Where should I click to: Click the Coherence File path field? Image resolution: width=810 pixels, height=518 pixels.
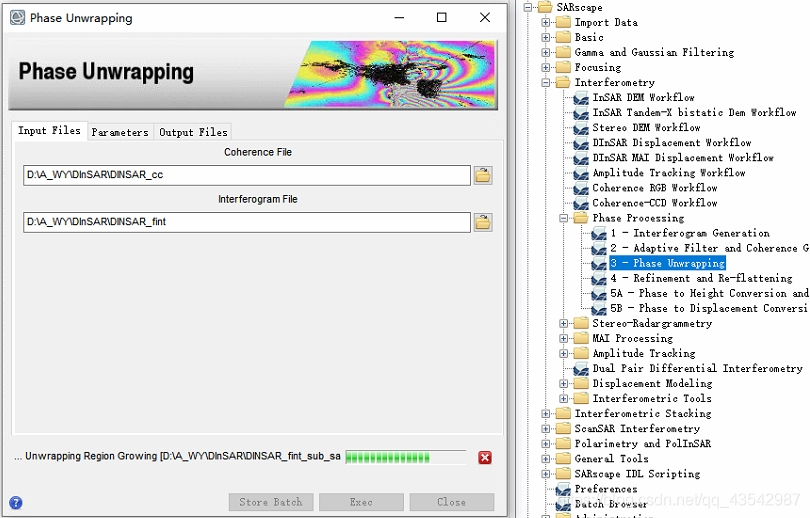[247, 175]
